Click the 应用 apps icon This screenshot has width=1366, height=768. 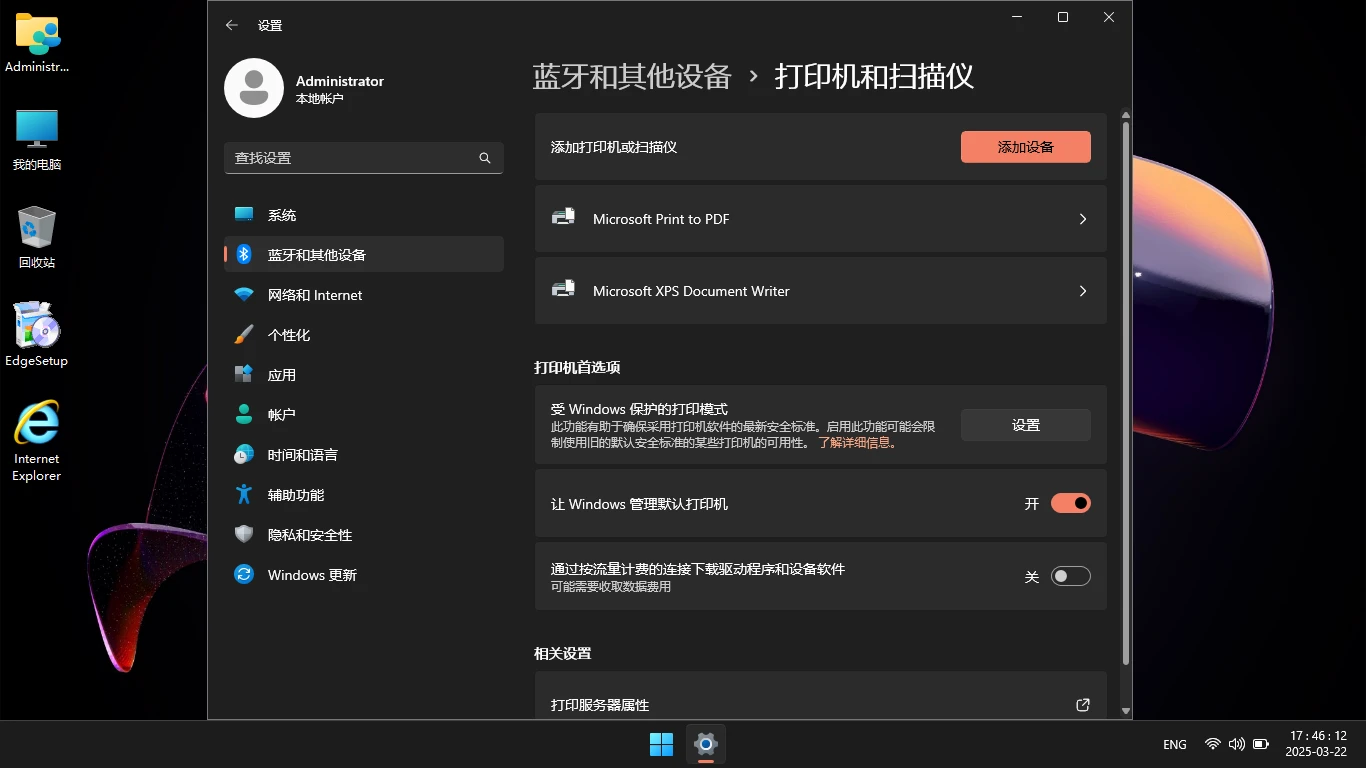pyautogui.click(x=244, y=374)
